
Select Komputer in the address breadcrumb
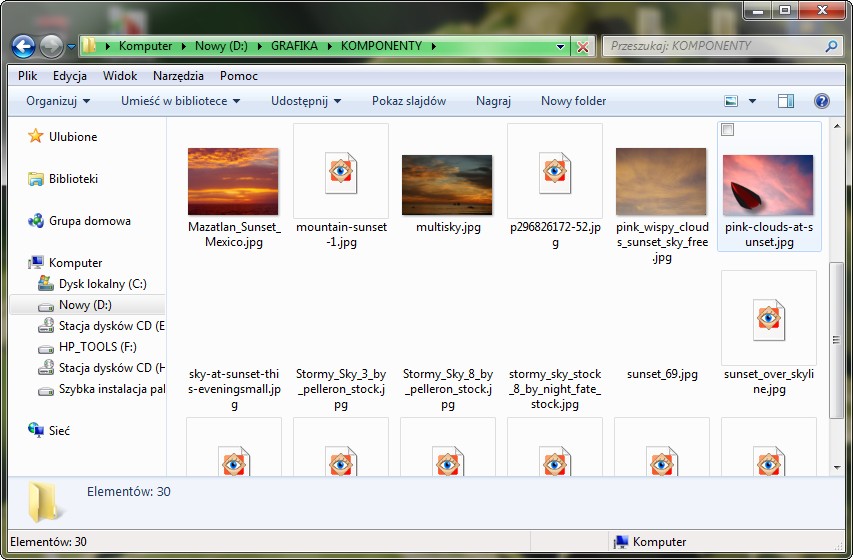pos(145,46)
